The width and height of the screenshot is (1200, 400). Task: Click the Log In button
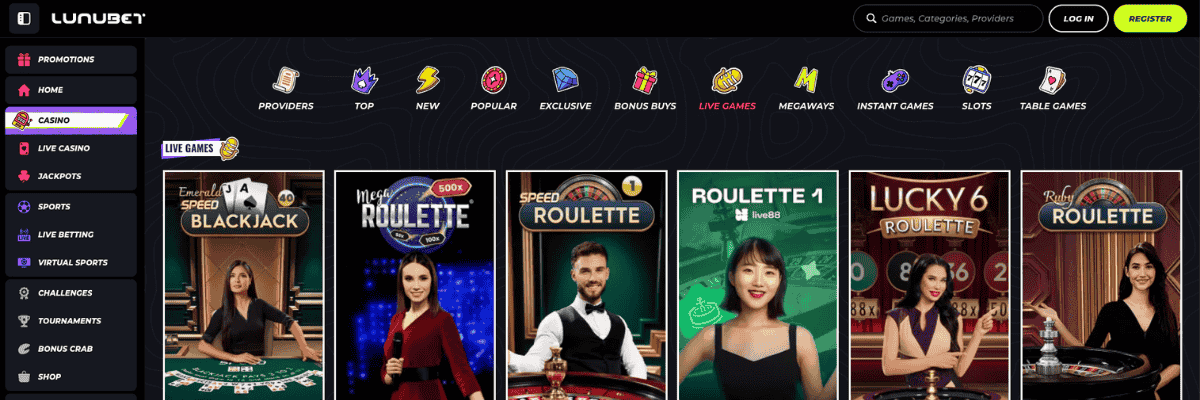point(1078,18)
